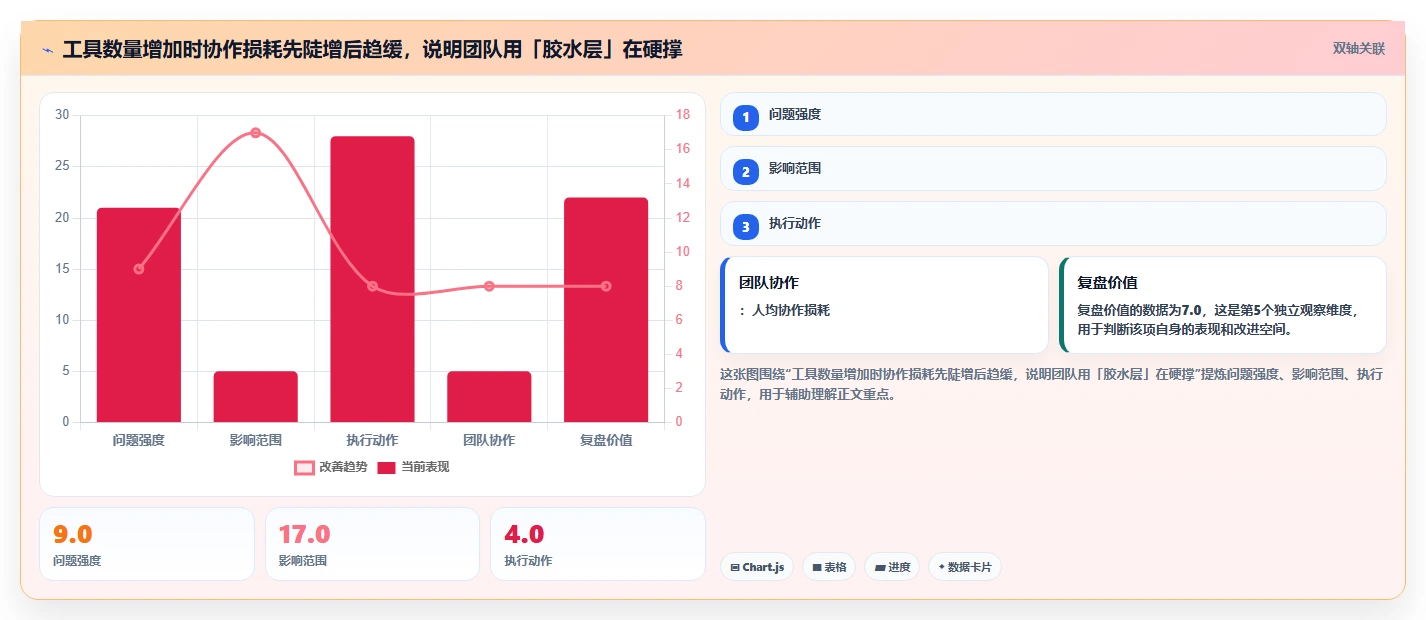Click the 双轴关联 label in header
This screenshot has width=1426, height=620.
point(1358,49)
